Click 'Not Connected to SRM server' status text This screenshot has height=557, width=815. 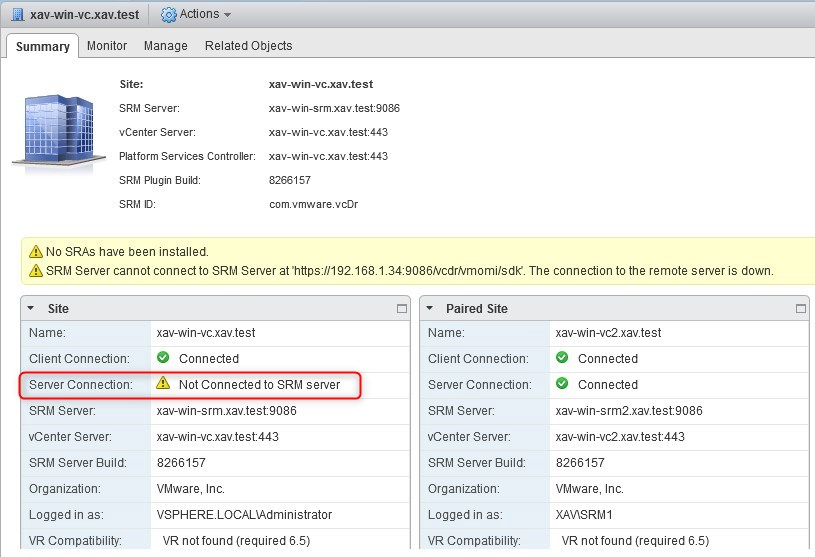pos(259,384)
